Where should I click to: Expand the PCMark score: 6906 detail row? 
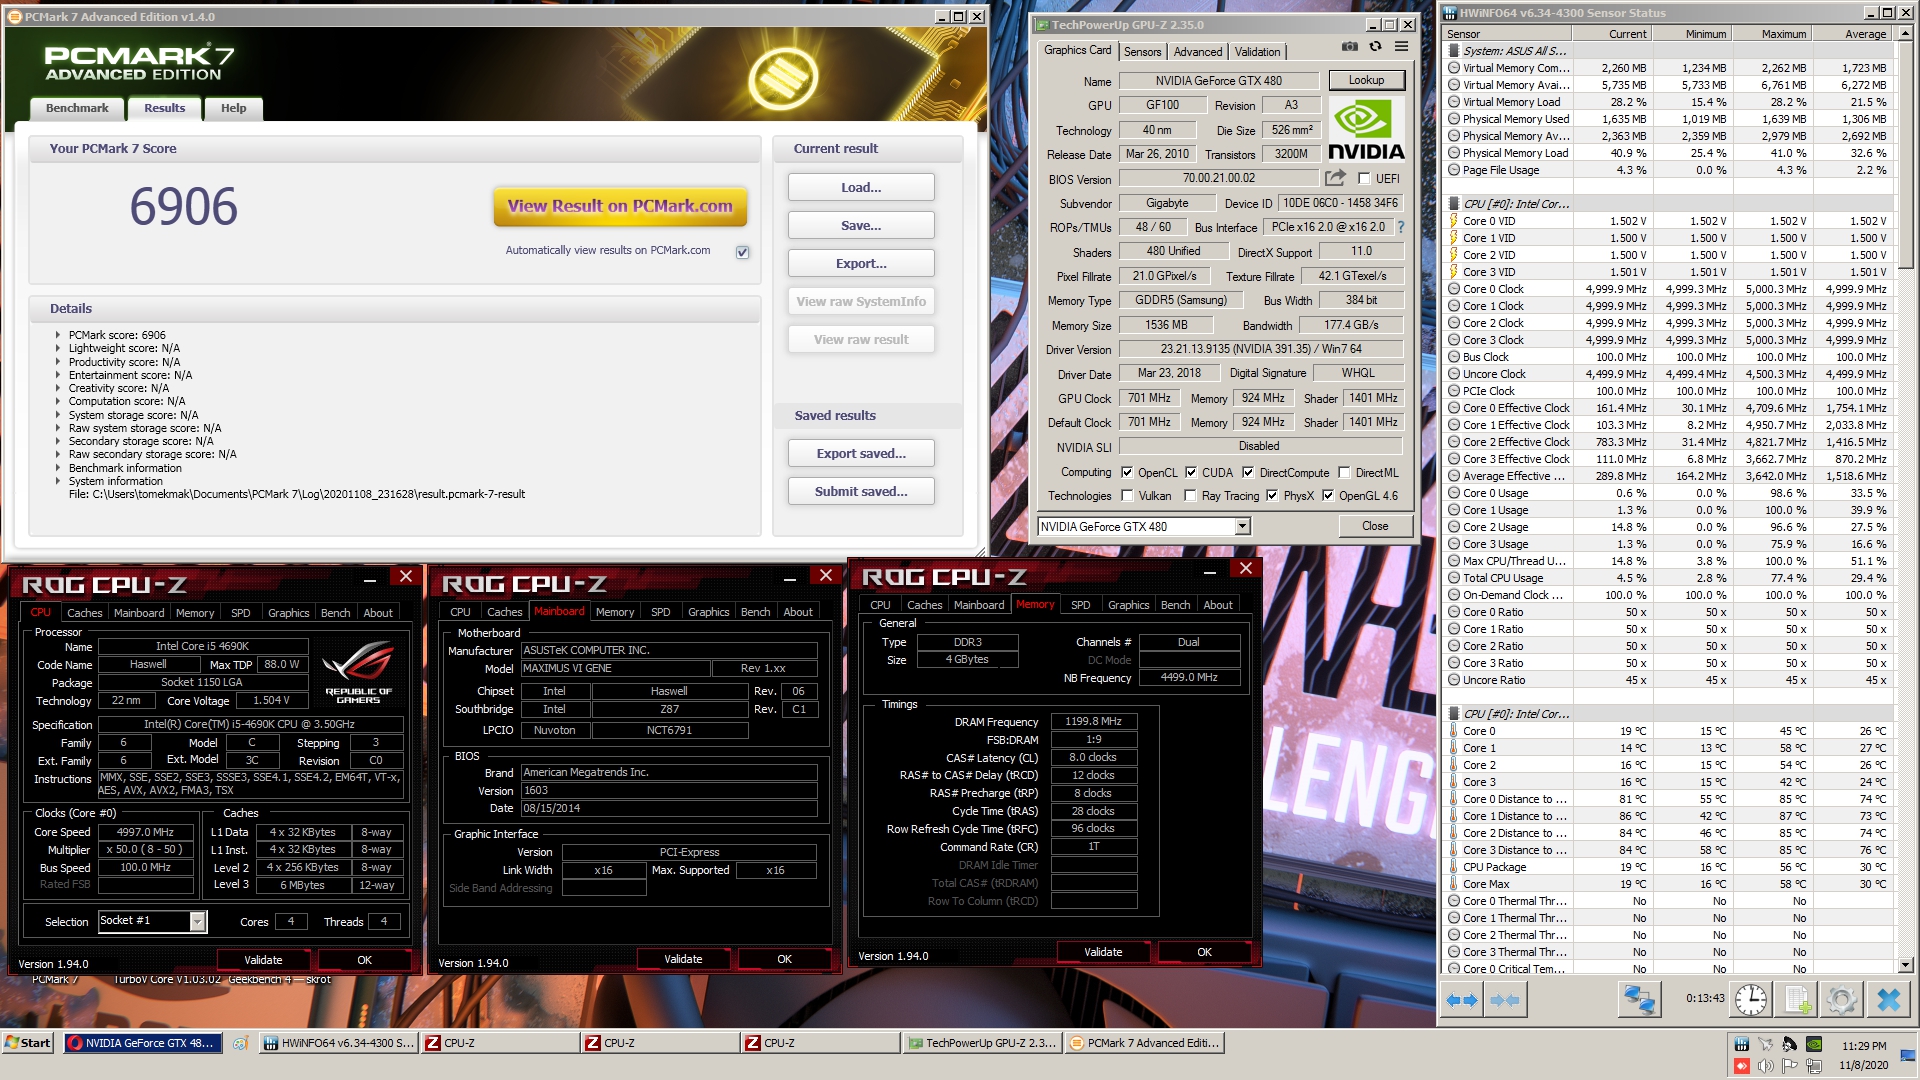[58, 336]
